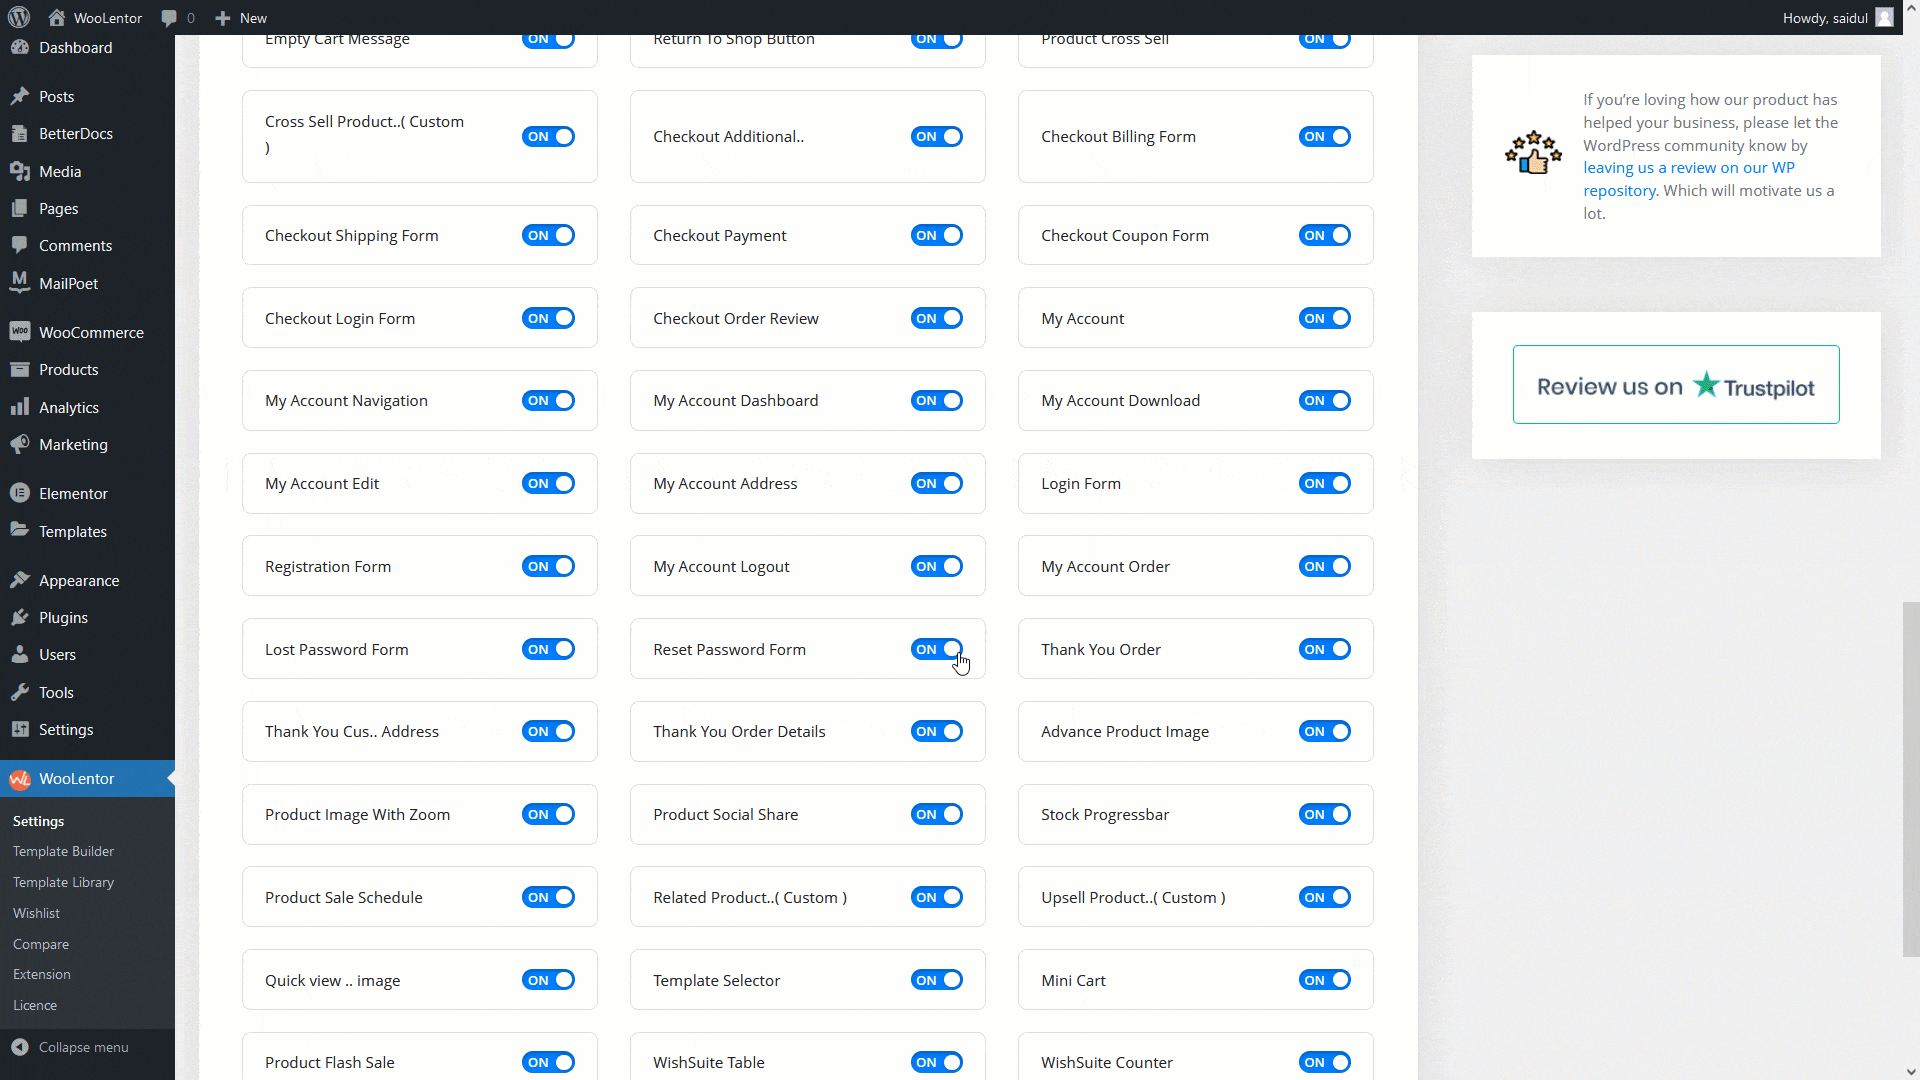Image resolution: width=1920 pixels, height=1080 pixels.
Task: Turn off the Mini Cart switch
Action: (1325, 980)
